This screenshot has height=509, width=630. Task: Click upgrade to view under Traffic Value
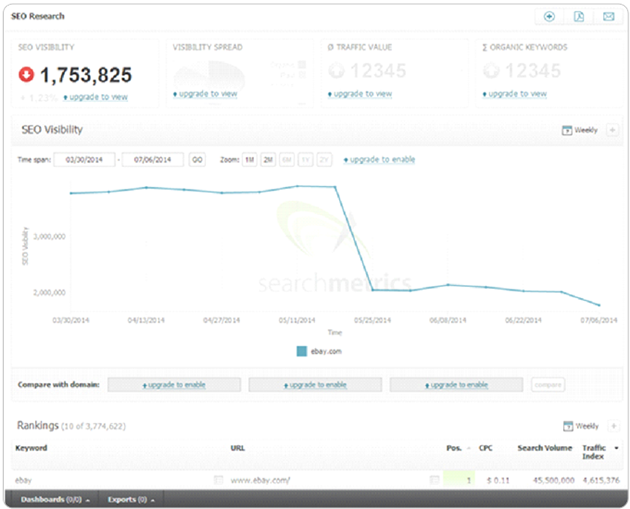[360, 94]
